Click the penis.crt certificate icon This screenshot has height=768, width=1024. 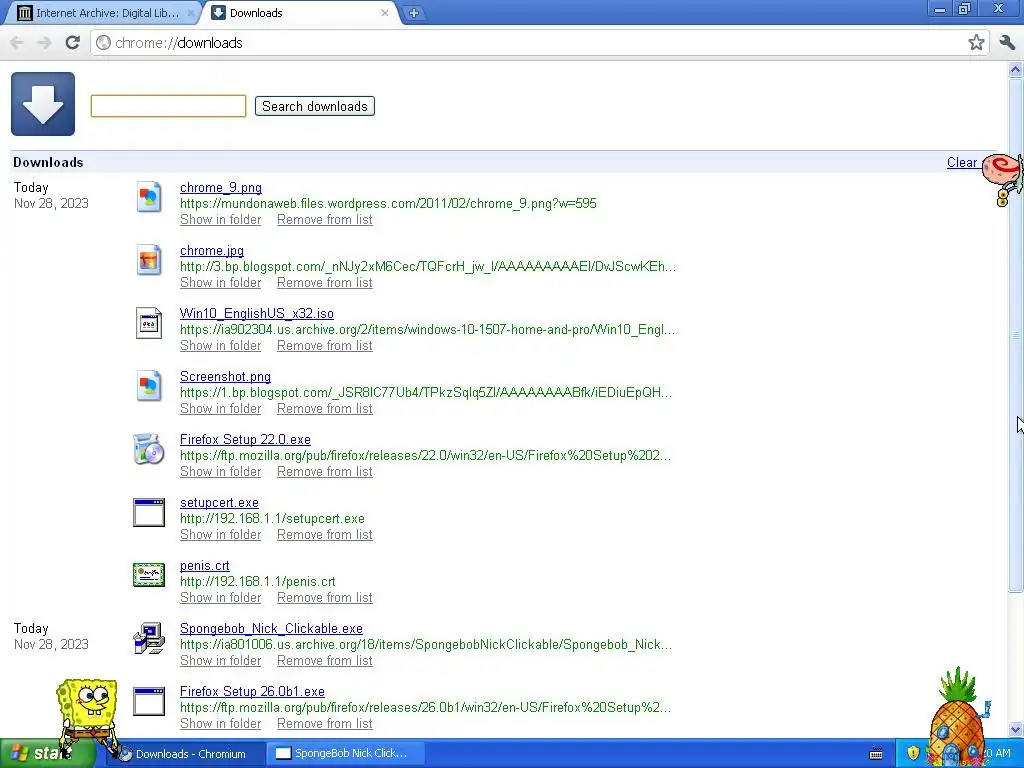149,575
